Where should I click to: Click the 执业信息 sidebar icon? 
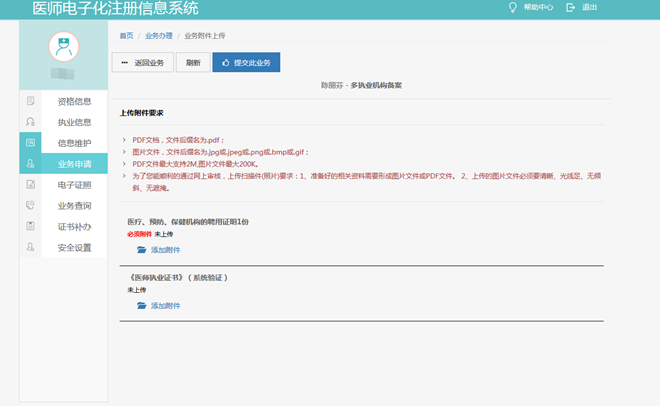(x=31, y=122)
